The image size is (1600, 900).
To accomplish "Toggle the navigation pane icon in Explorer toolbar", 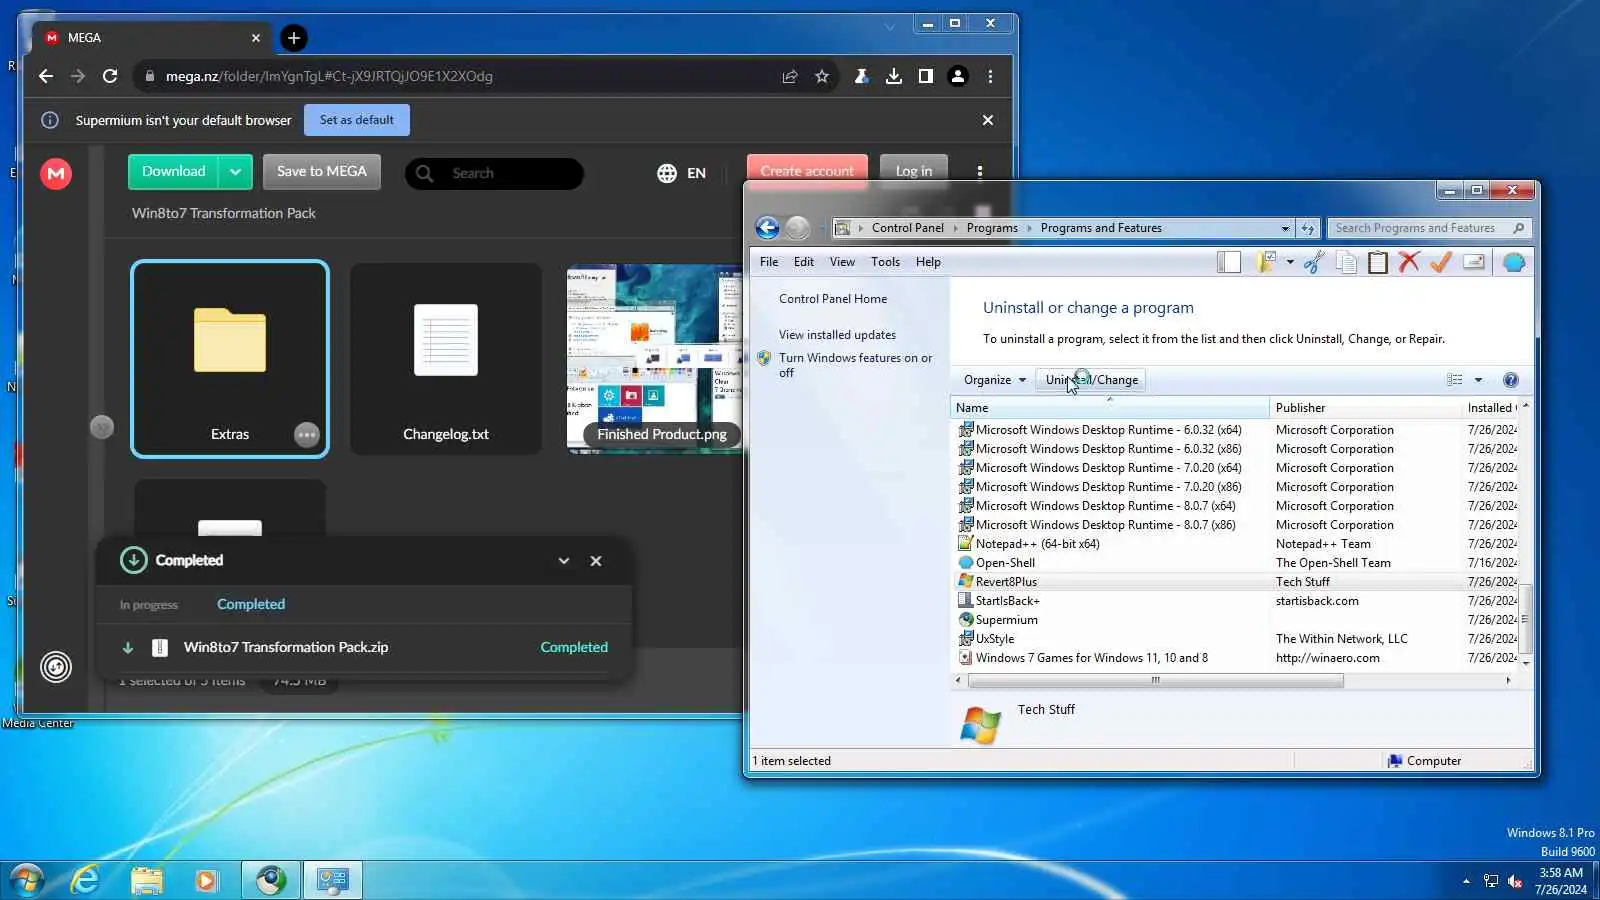I will (1229, 262).
